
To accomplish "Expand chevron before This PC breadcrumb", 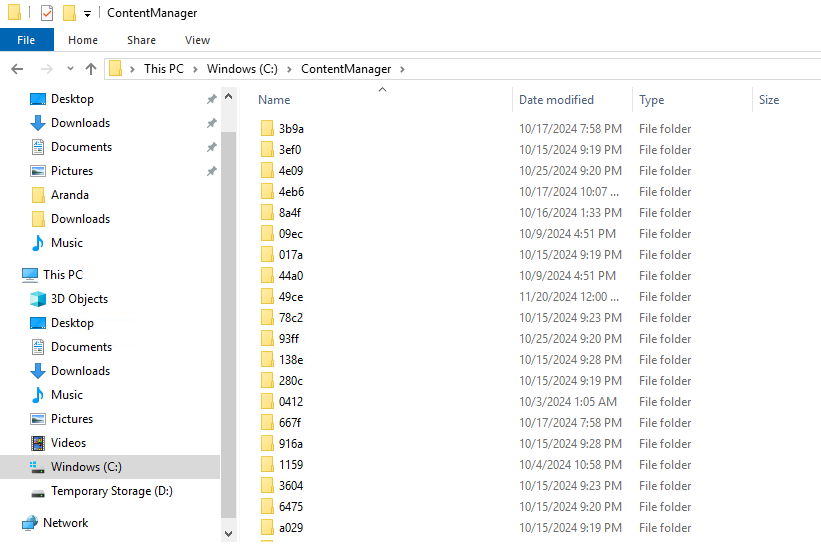I will 132,69.
